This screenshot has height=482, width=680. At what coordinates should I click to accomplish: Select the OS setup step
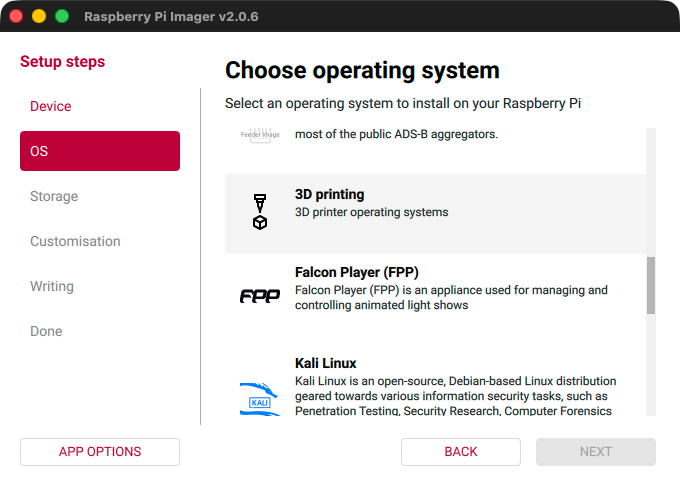pos(100,151)
